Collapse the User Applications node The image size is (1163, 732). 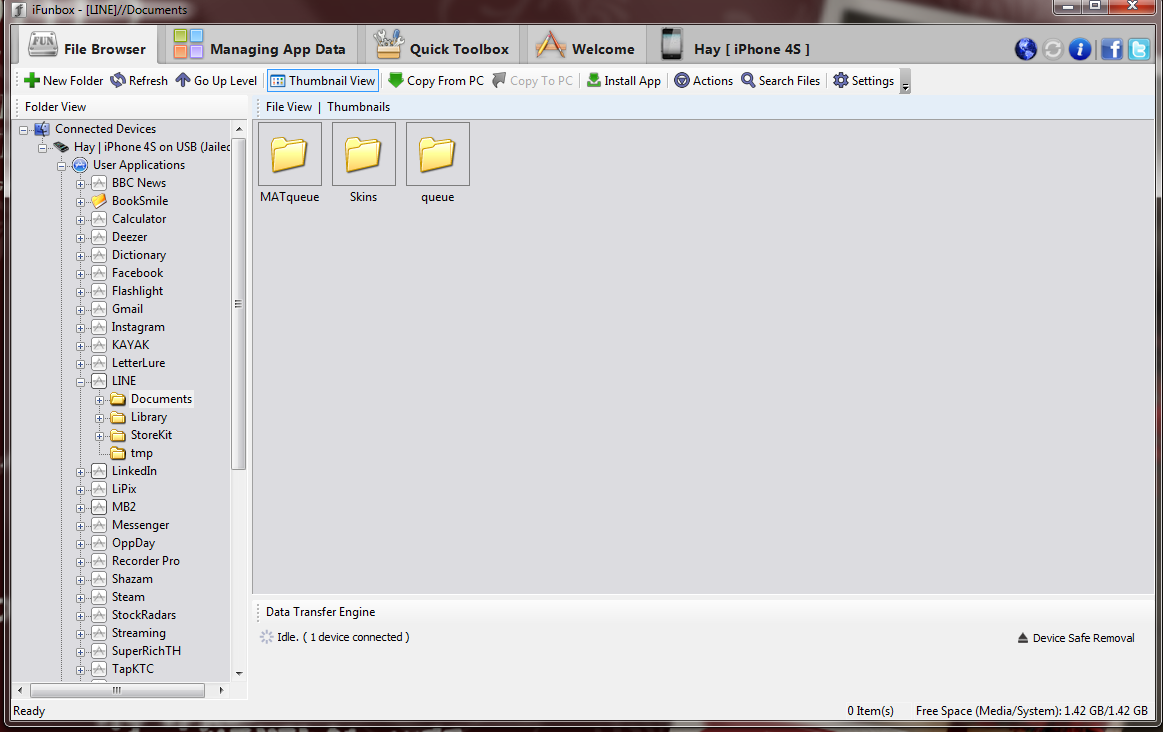[x=62, y=166]
